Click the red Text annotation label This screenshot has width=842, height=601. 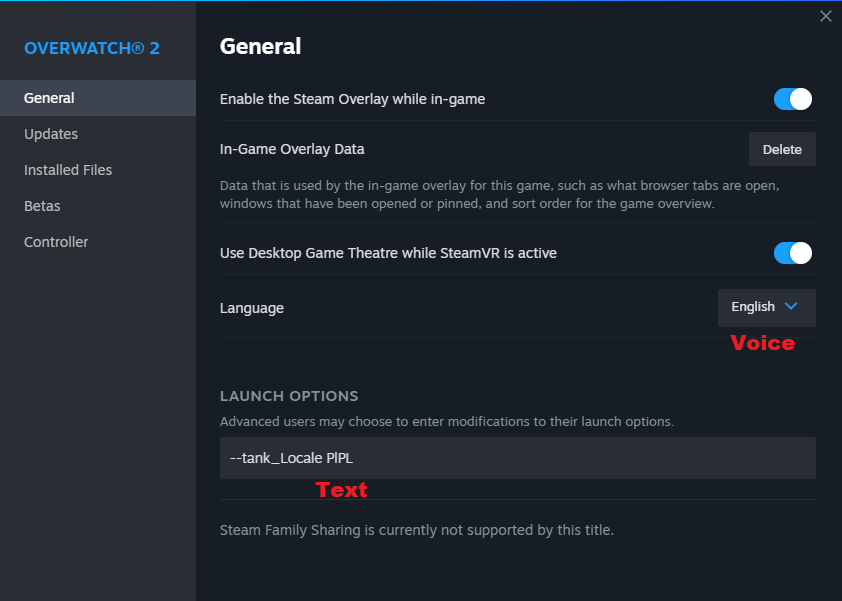tap(341, 490)
